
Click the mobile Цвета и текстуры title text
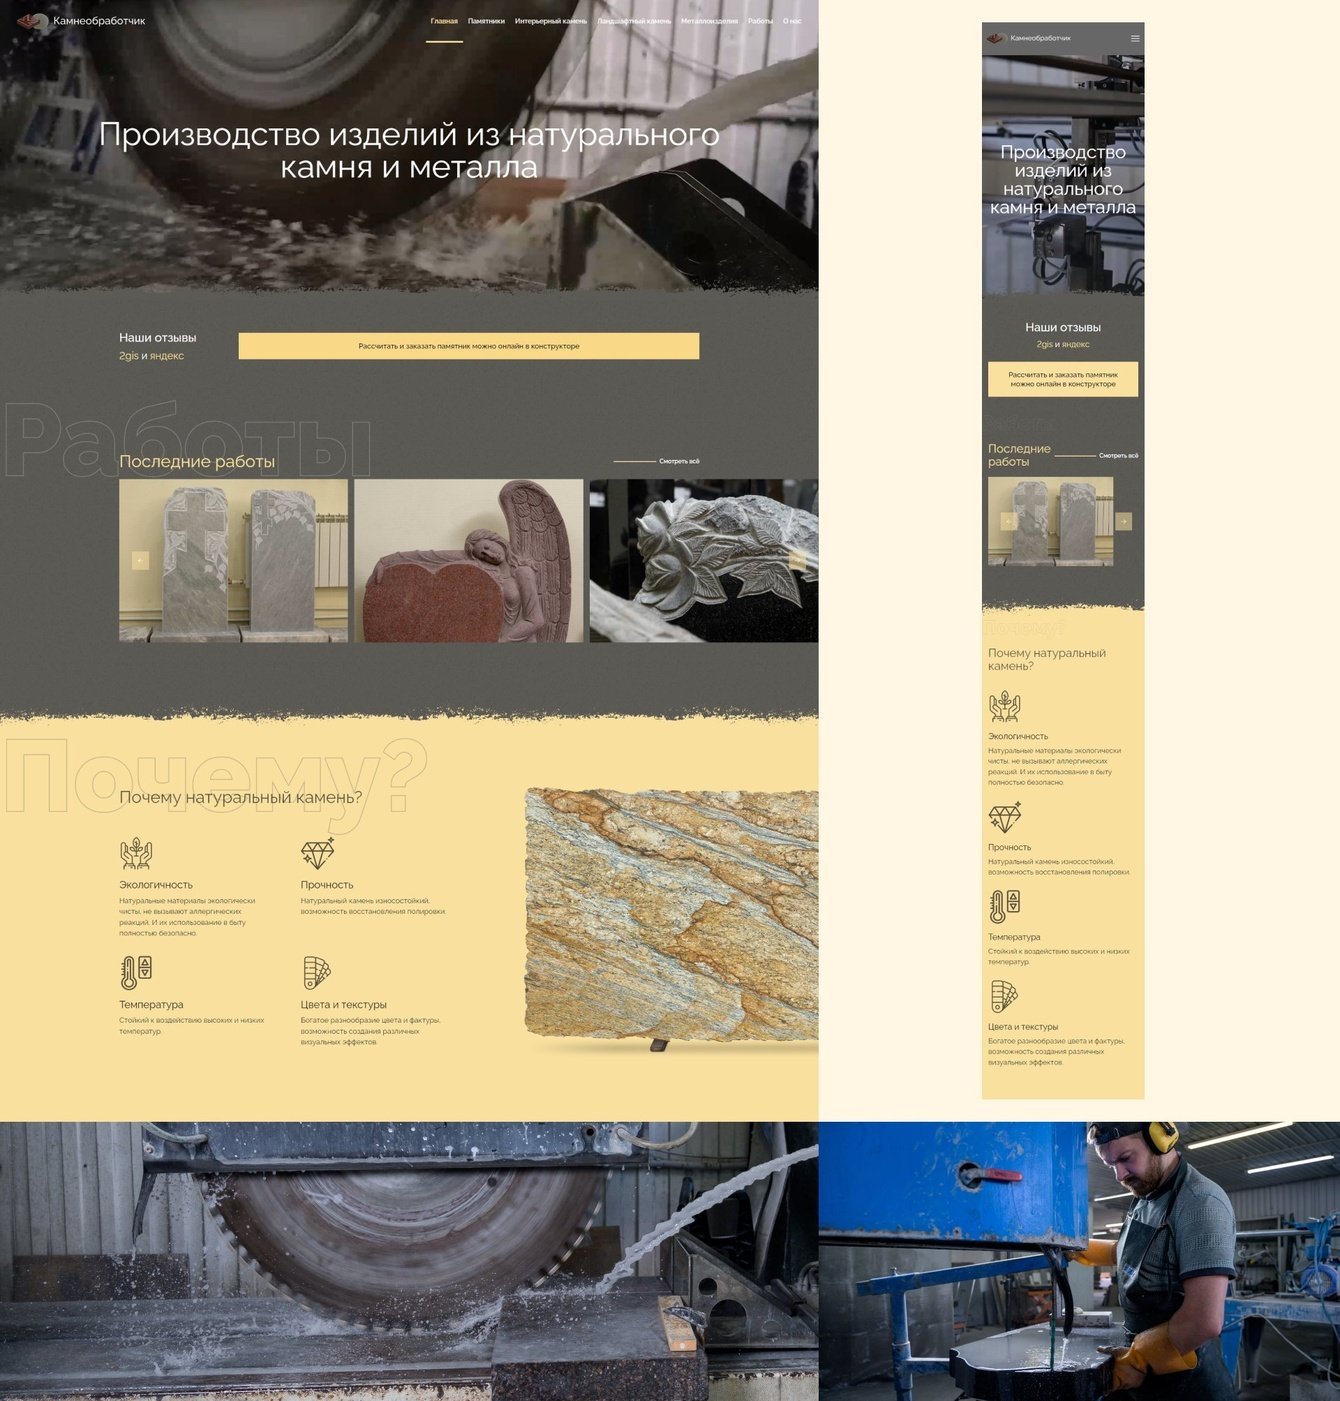coord(1023,1027)
